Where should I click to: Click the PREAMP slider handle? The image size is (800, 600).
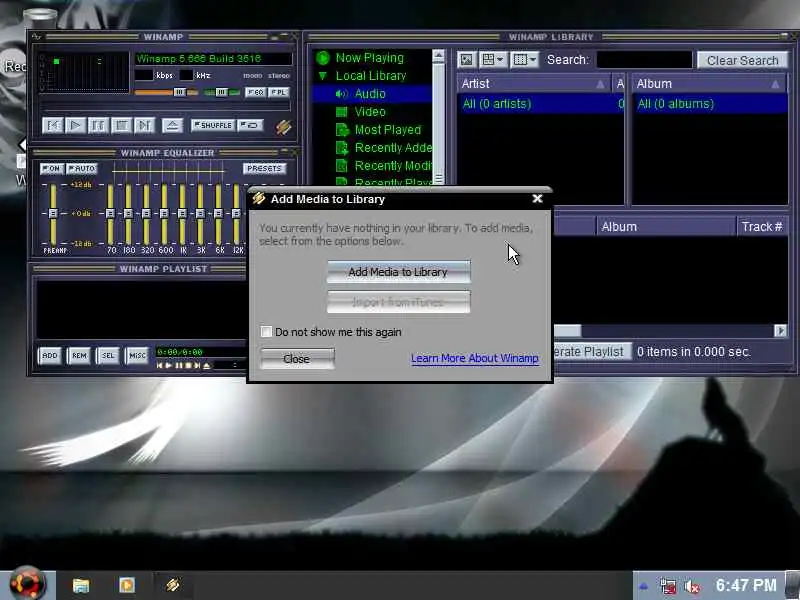point(53,213)
